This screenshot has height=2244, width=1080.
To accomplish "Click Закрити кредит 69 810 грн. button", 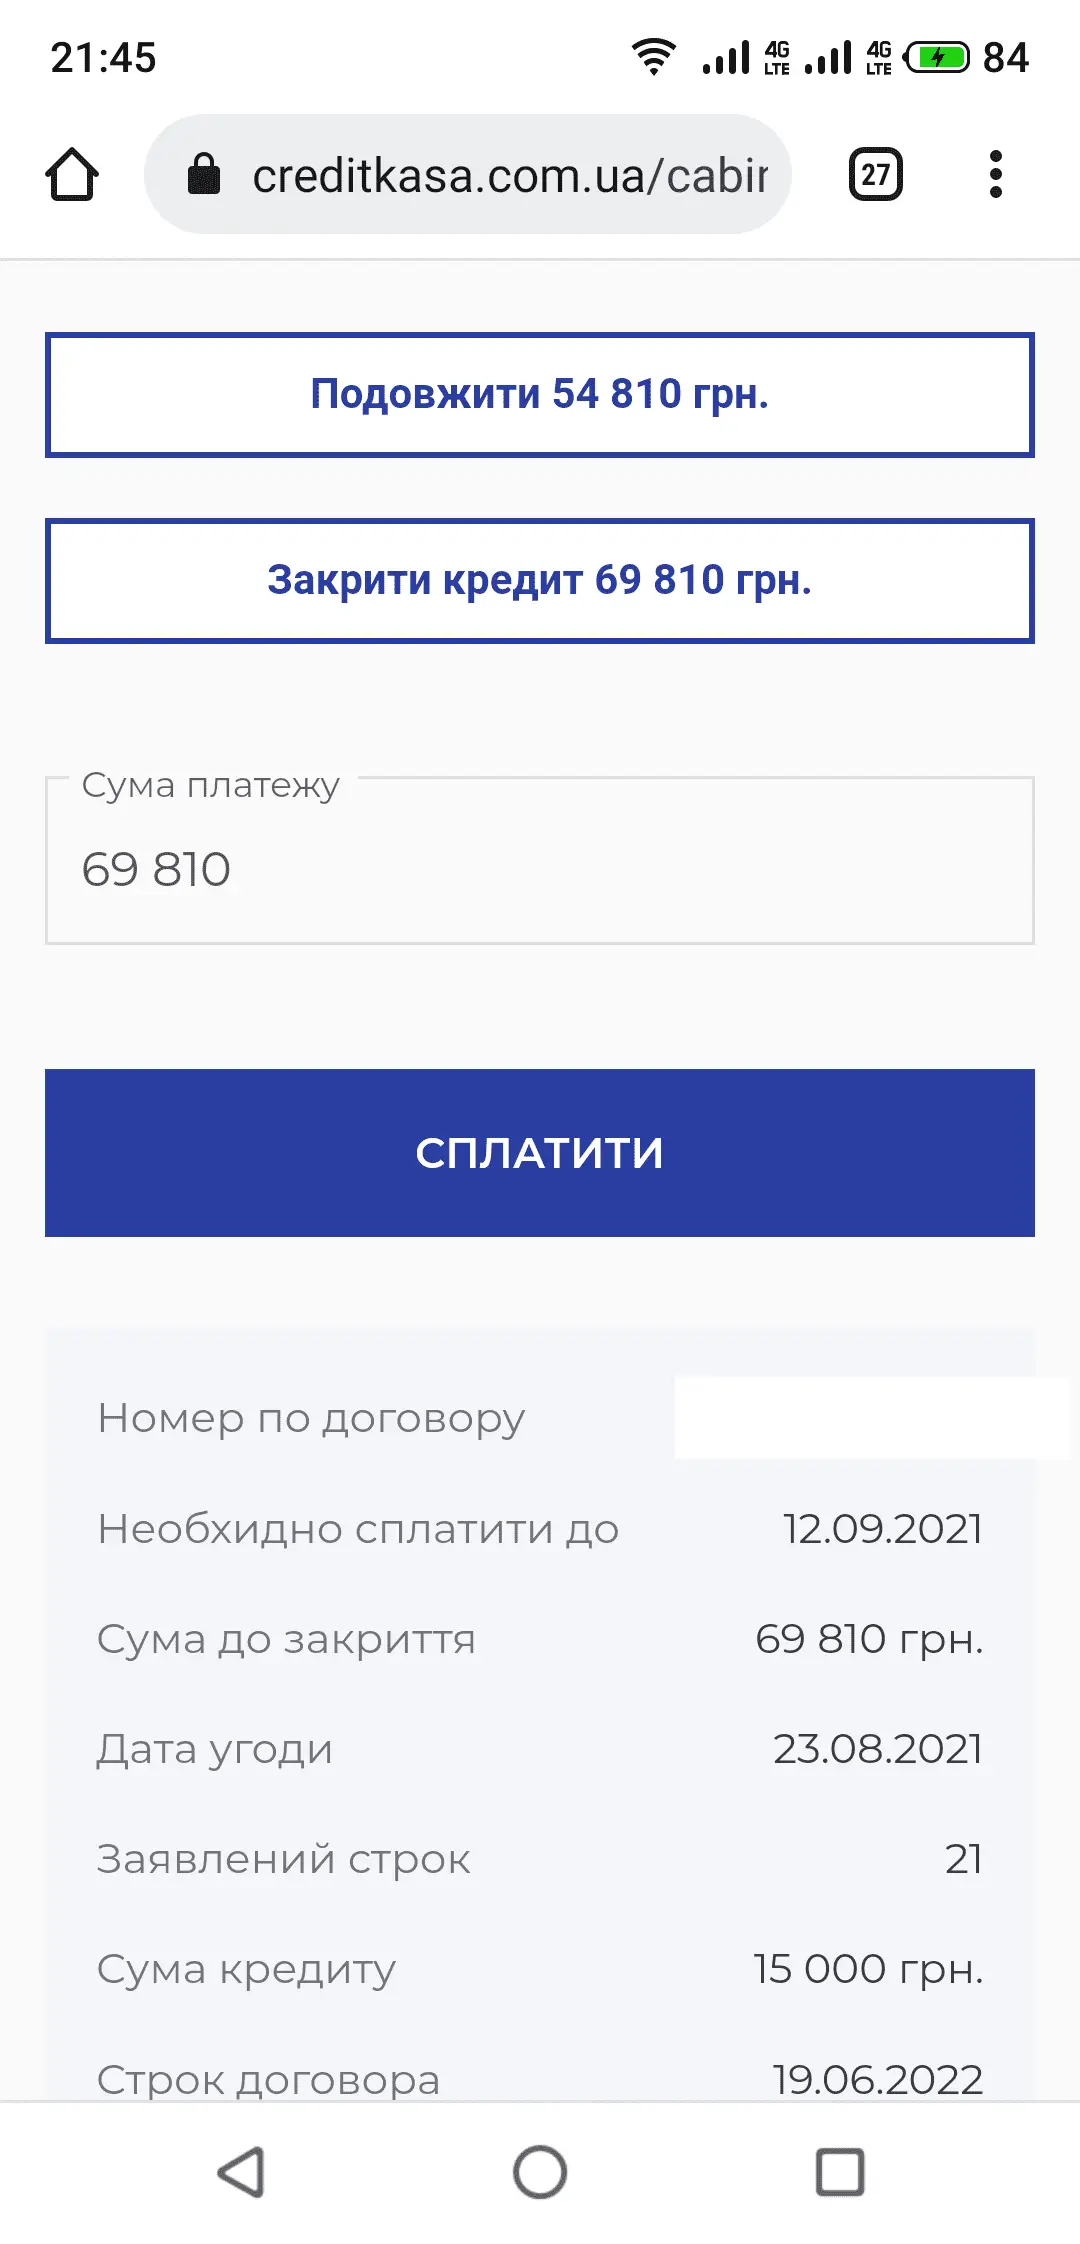I will [x=540, y=581].
